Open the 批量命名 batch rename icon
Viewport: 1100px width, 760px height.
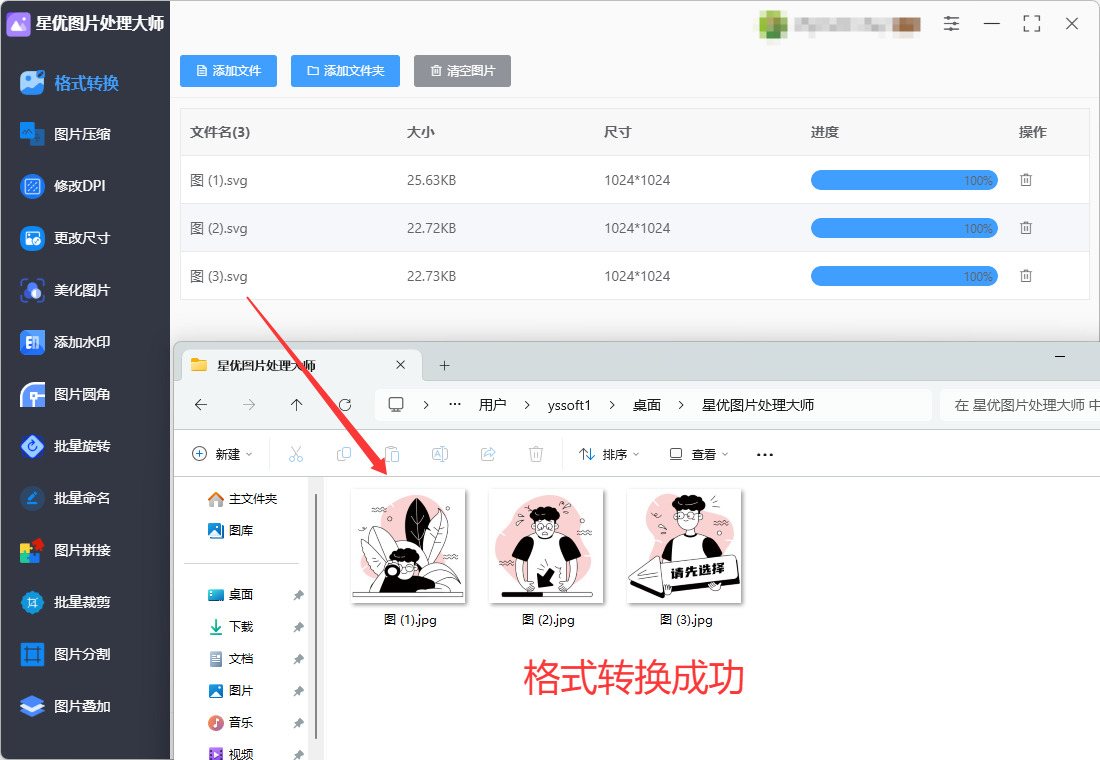[x=32, y=498]
